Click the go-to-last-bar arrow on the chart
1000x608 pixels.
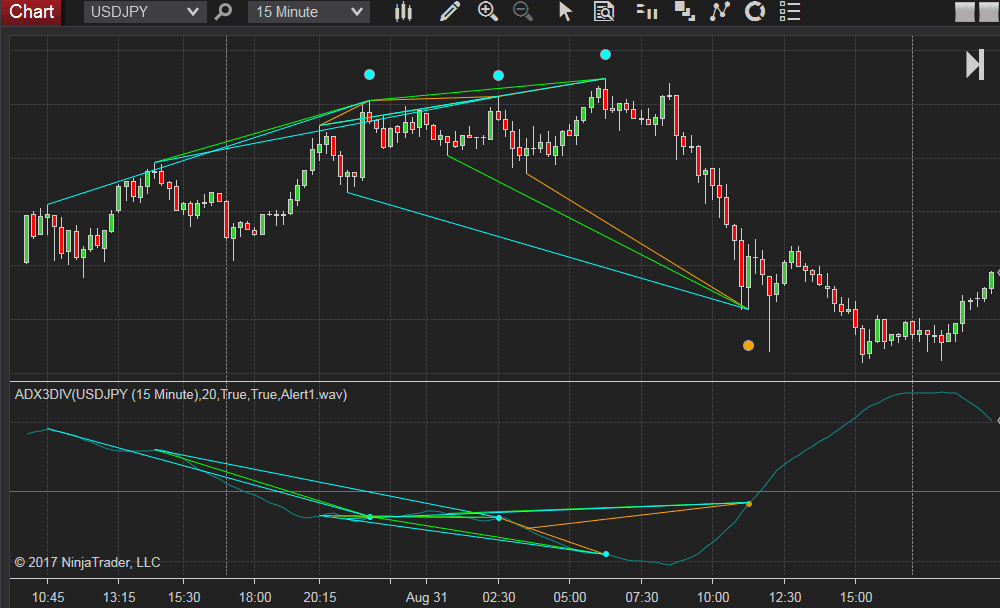click(x=972, y=65)
